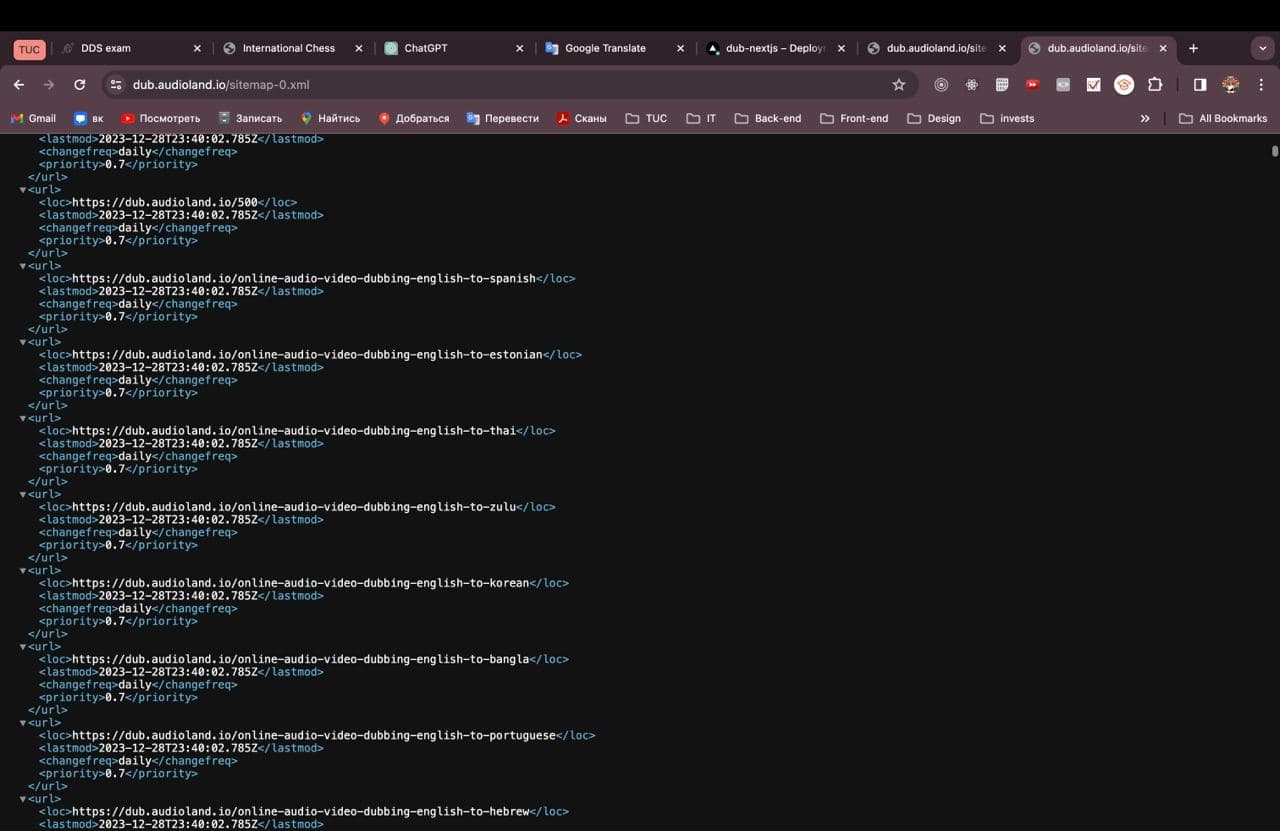The height and width of the screenshot is (831, 1280).
Task: Collapse the url node for /500
Action: [23, 189]
